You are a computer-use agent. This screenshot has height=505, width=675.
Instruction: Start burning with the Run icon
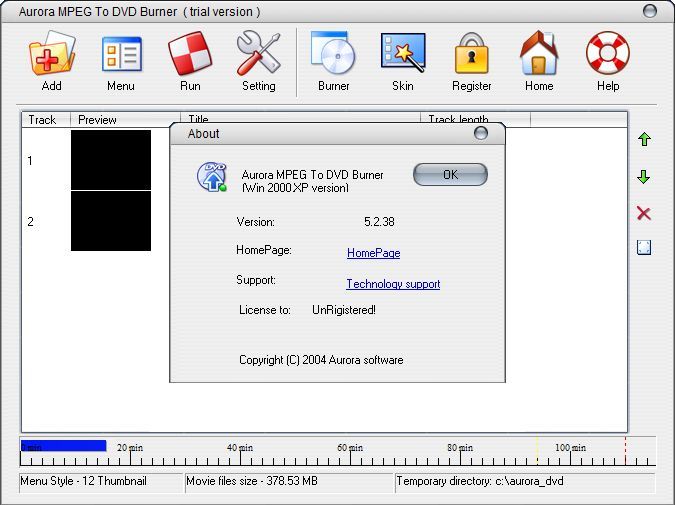pos(190,53)
